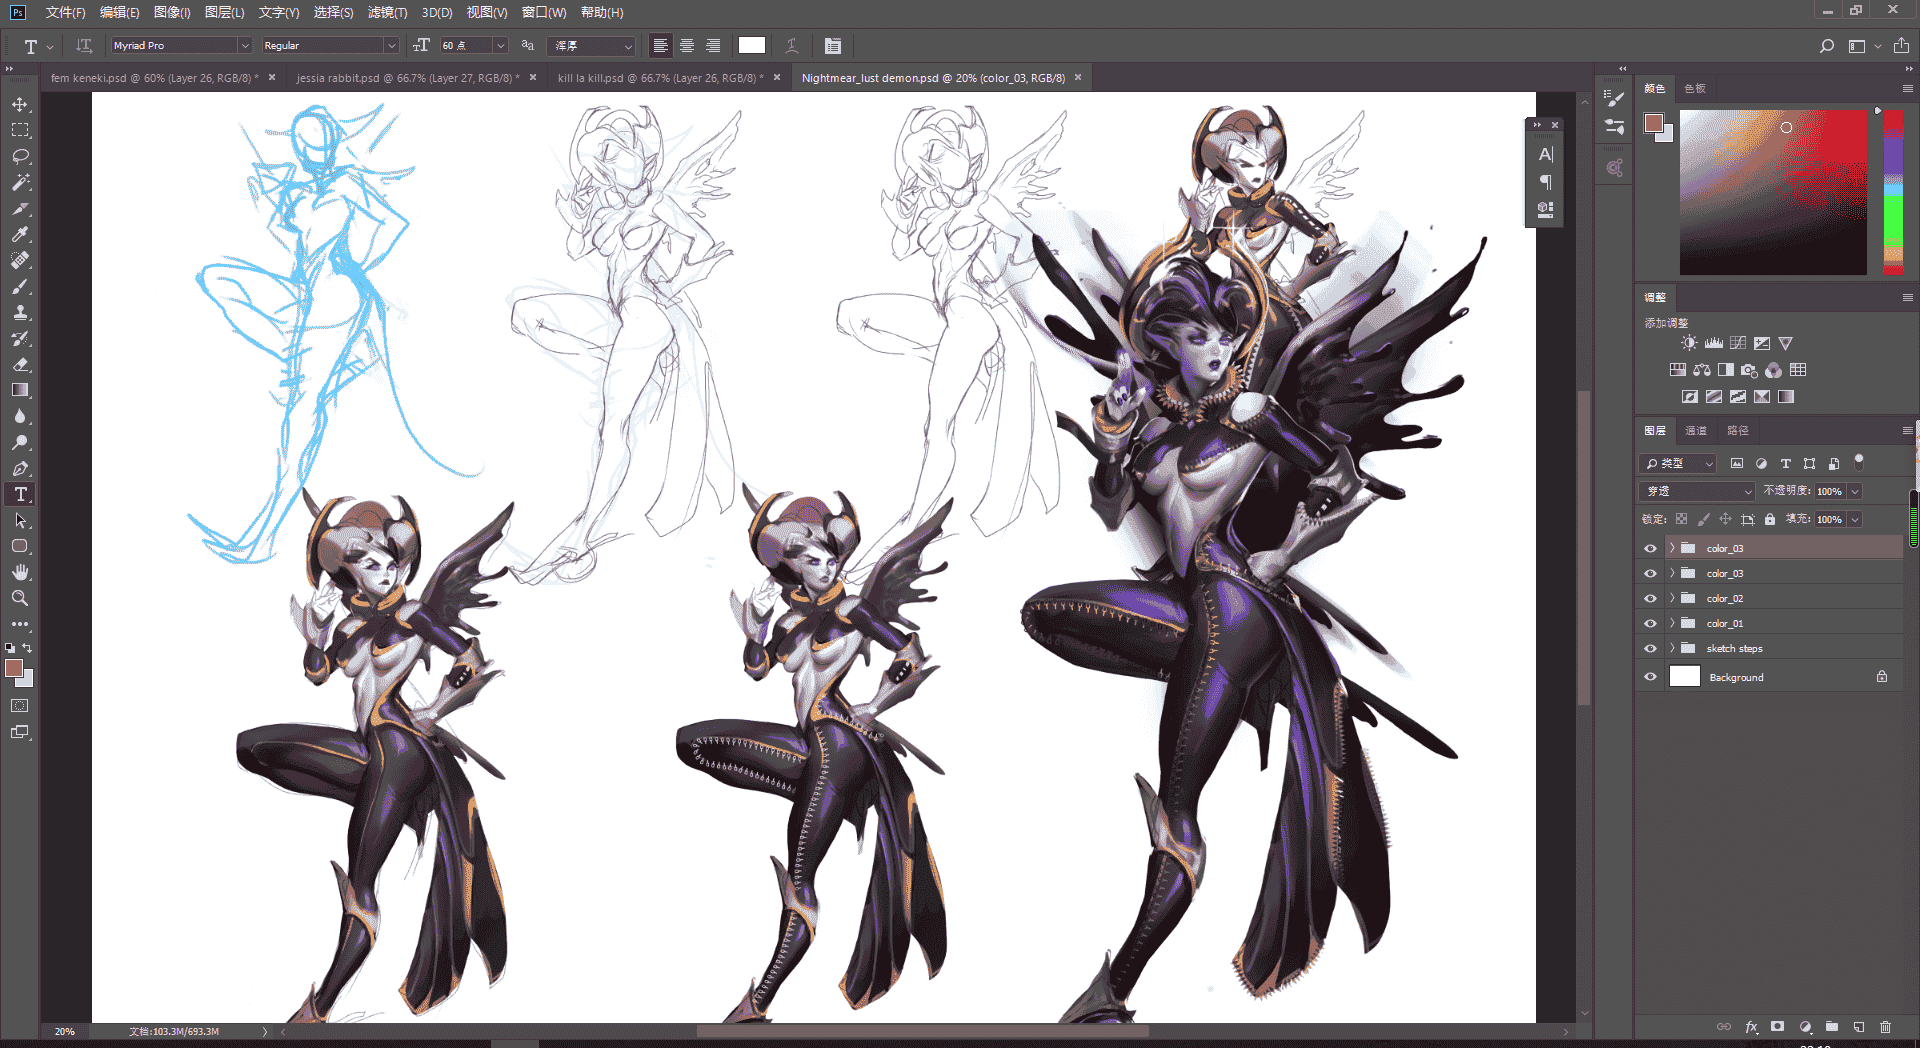
Task: Open the 滤镜(T) menu
Action: pyautogui.click(x=387, y=12)
